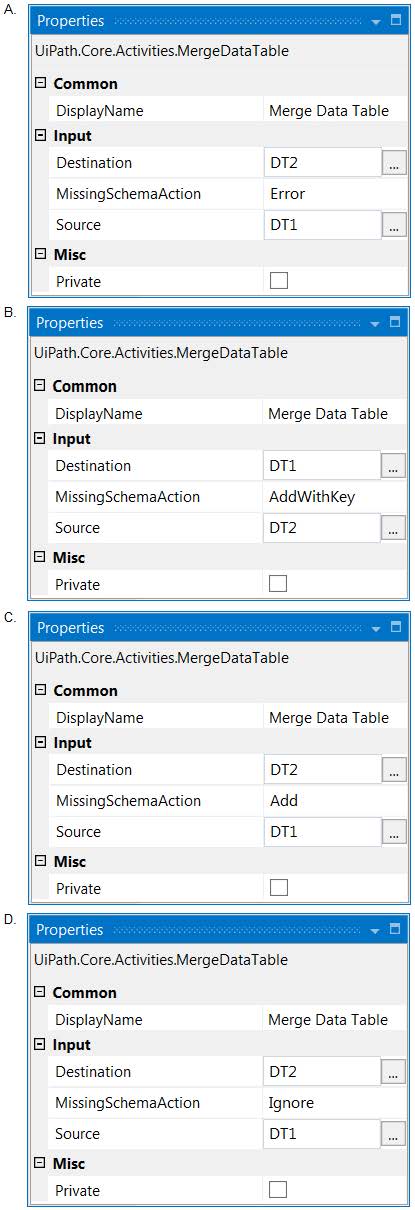Click MissingSchemaAction label in panel D

[x=127, y=1103]
